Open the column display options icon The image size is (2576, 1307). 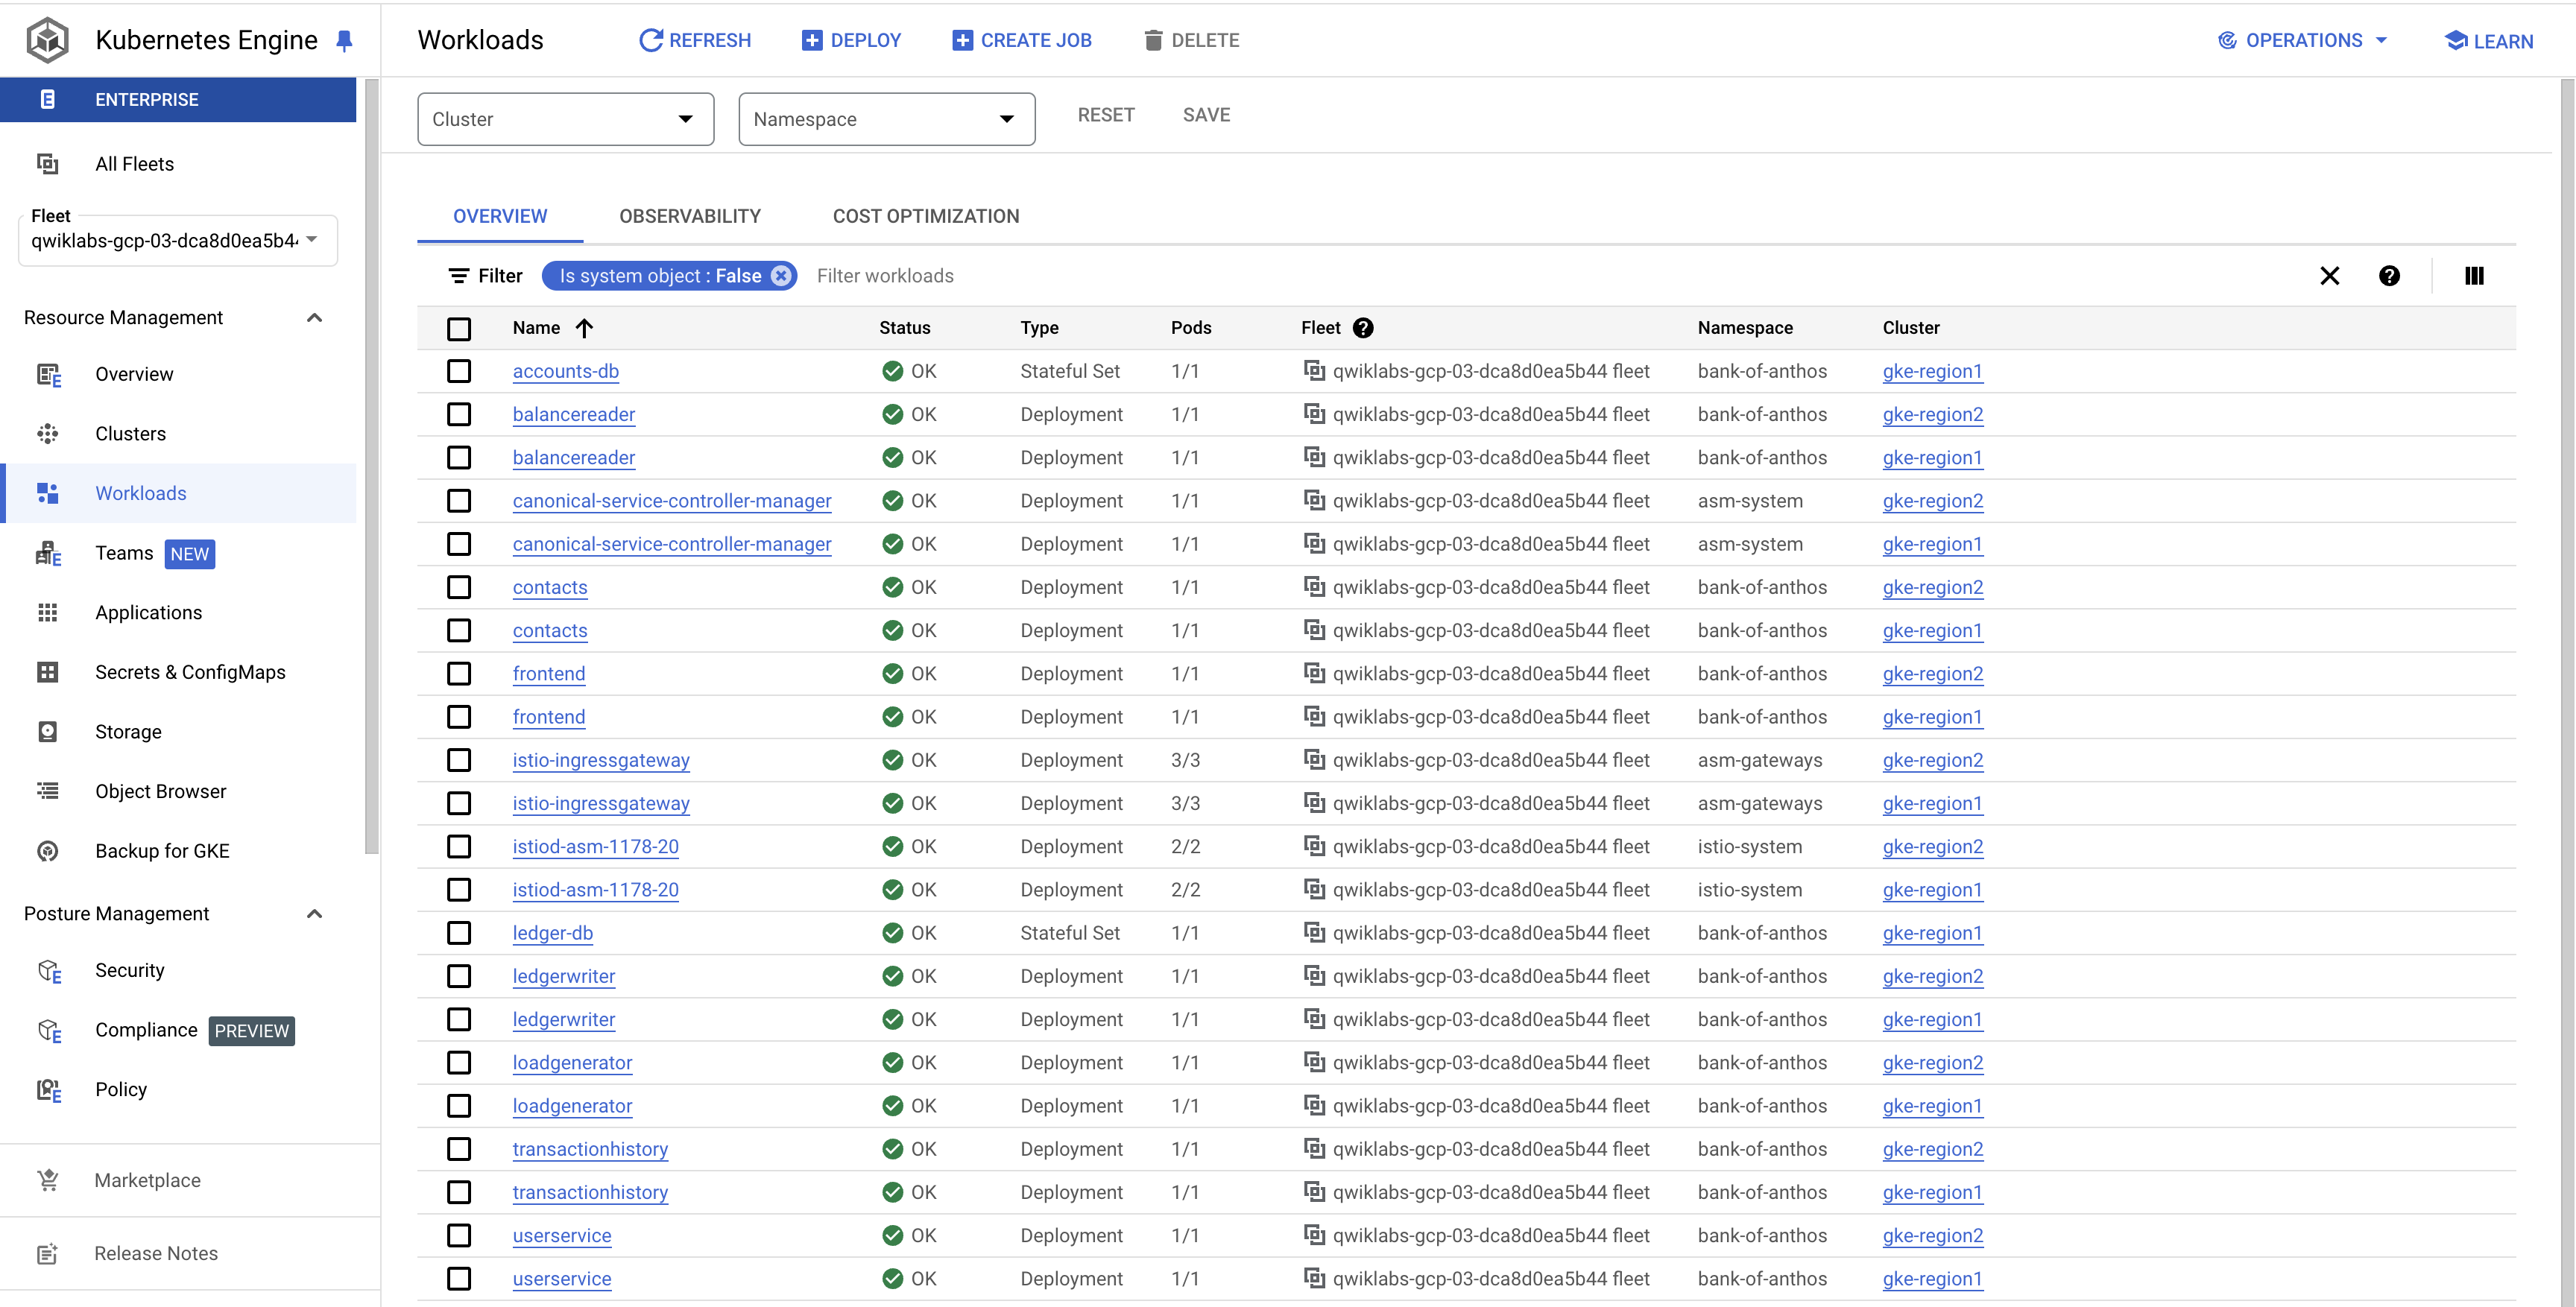tap(2474, 276)
